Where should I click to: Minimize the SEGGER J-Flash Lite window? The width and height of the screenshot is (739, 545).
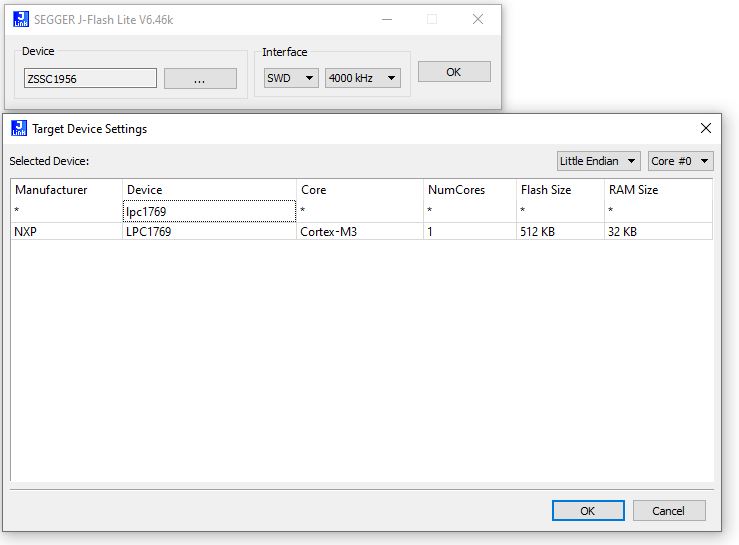(x=387, y=19)
